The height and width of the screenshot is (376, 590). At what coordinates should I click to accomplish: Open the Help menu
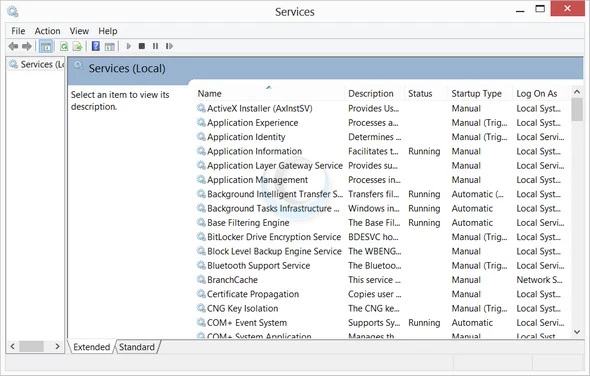pos(108,31)
